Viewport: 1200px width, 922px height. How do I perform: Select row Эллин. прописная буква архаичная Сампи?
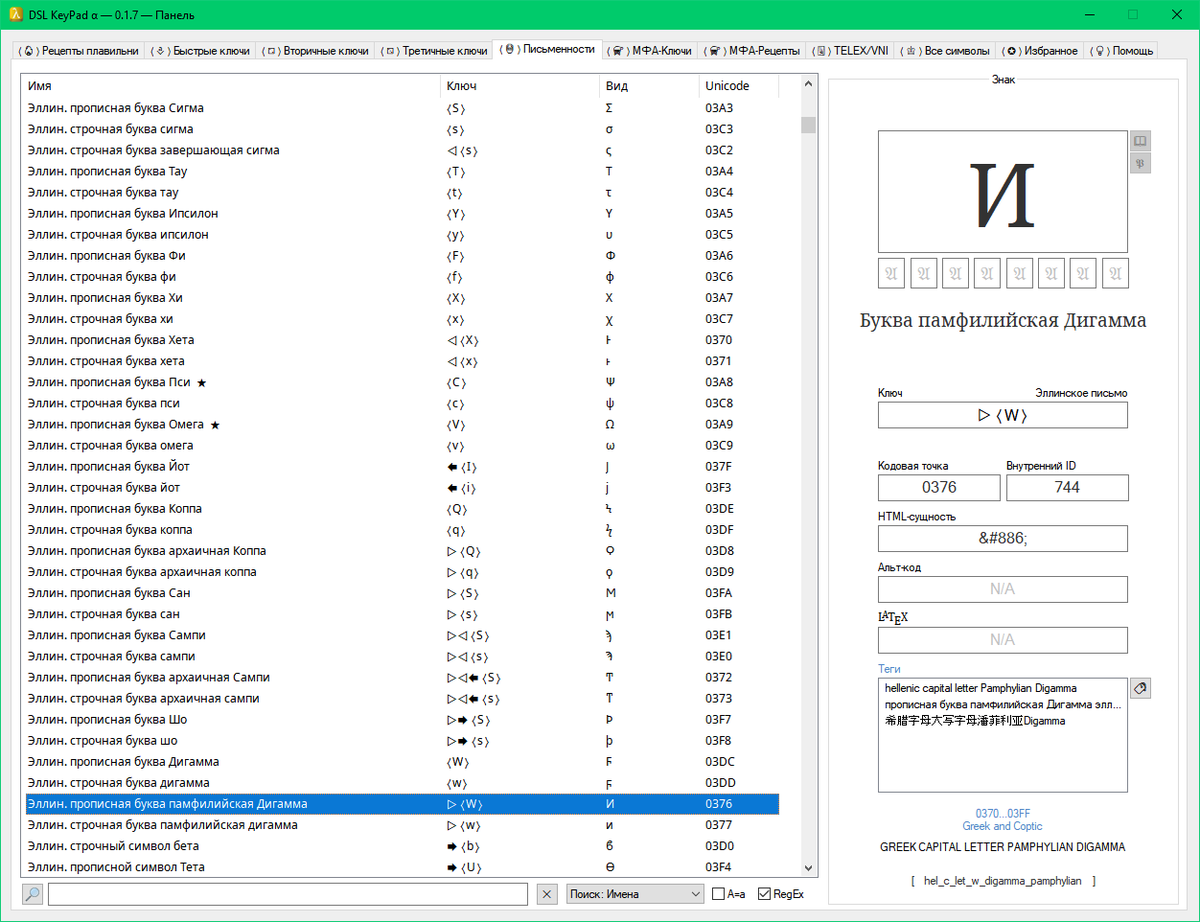pyautogui.click(x=402, y=677)
